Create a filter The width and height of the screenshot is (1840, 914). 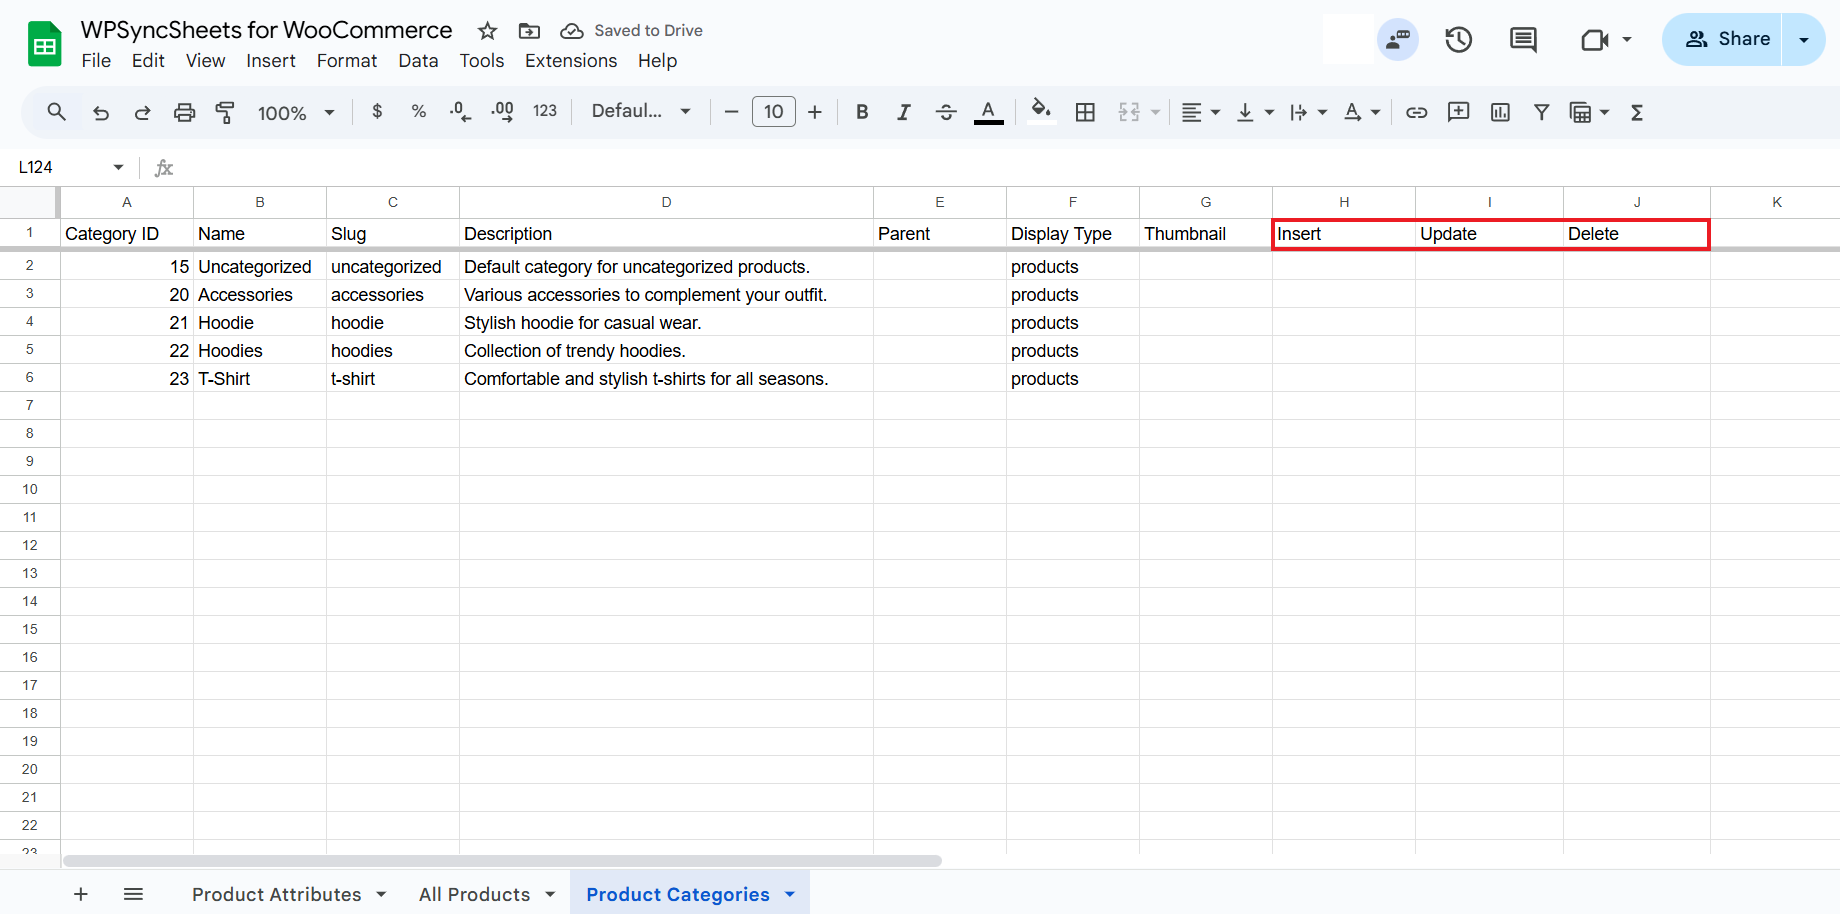1542,112
